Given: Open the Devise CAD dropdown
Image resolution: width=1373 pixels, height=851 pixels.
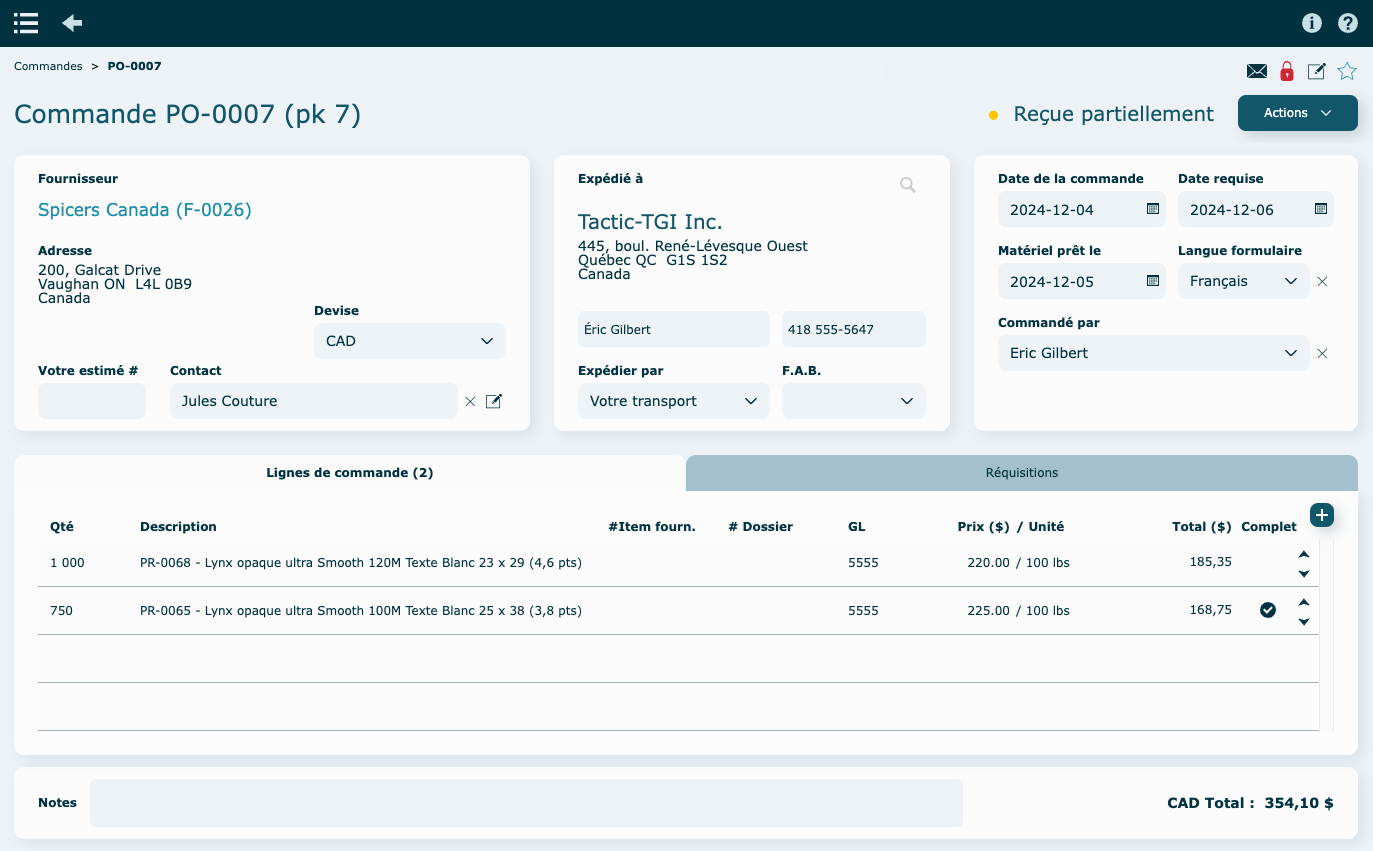Looking at the screenshot, I should tap(410, 341).
